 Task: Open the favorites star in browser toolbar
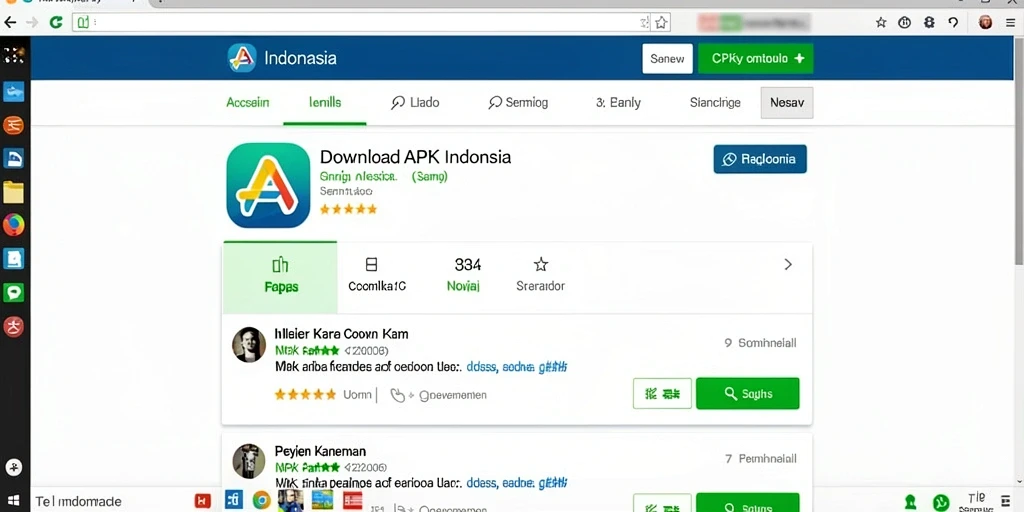pyautogui.click(x=881, y=23)
